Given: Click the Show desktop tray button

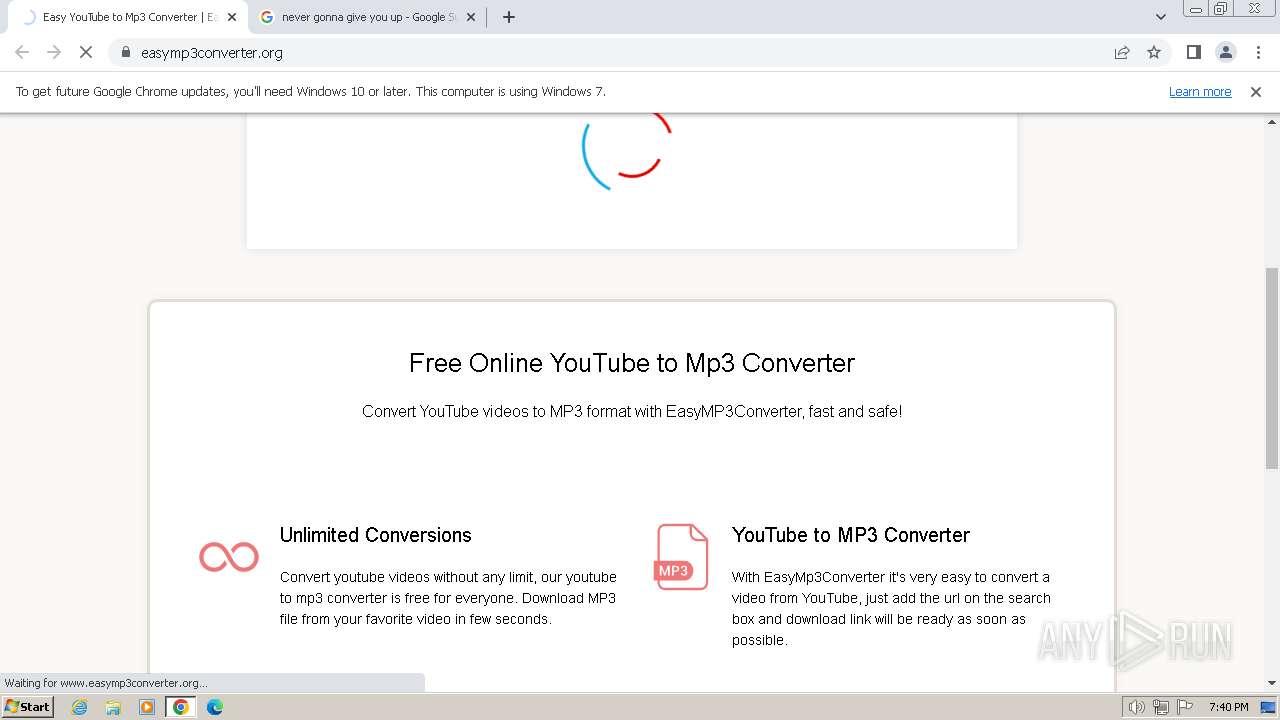Looking at the screenshot, I should 1268,707.
